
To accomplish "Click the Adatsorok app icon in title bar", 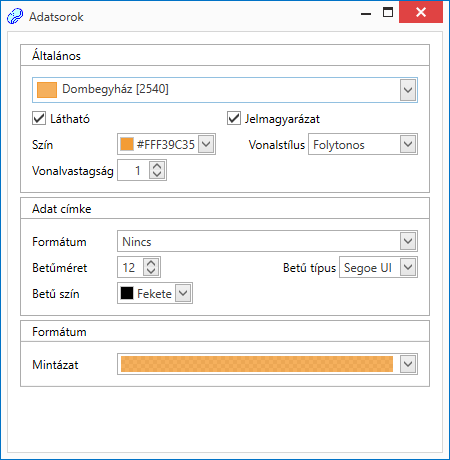I will (x=15, y=16).
